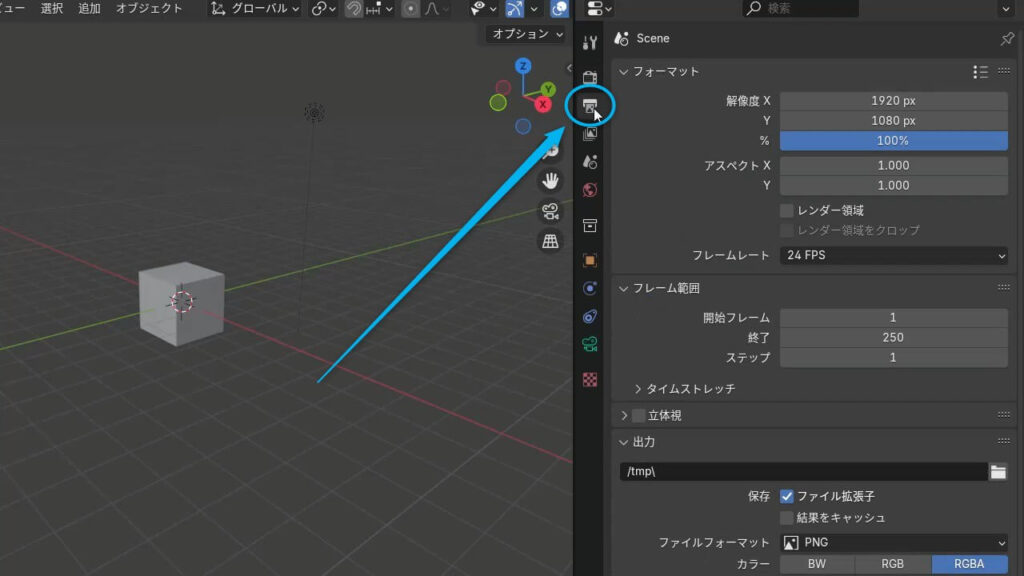Collapse the 出力 panel

click(624, 442)
